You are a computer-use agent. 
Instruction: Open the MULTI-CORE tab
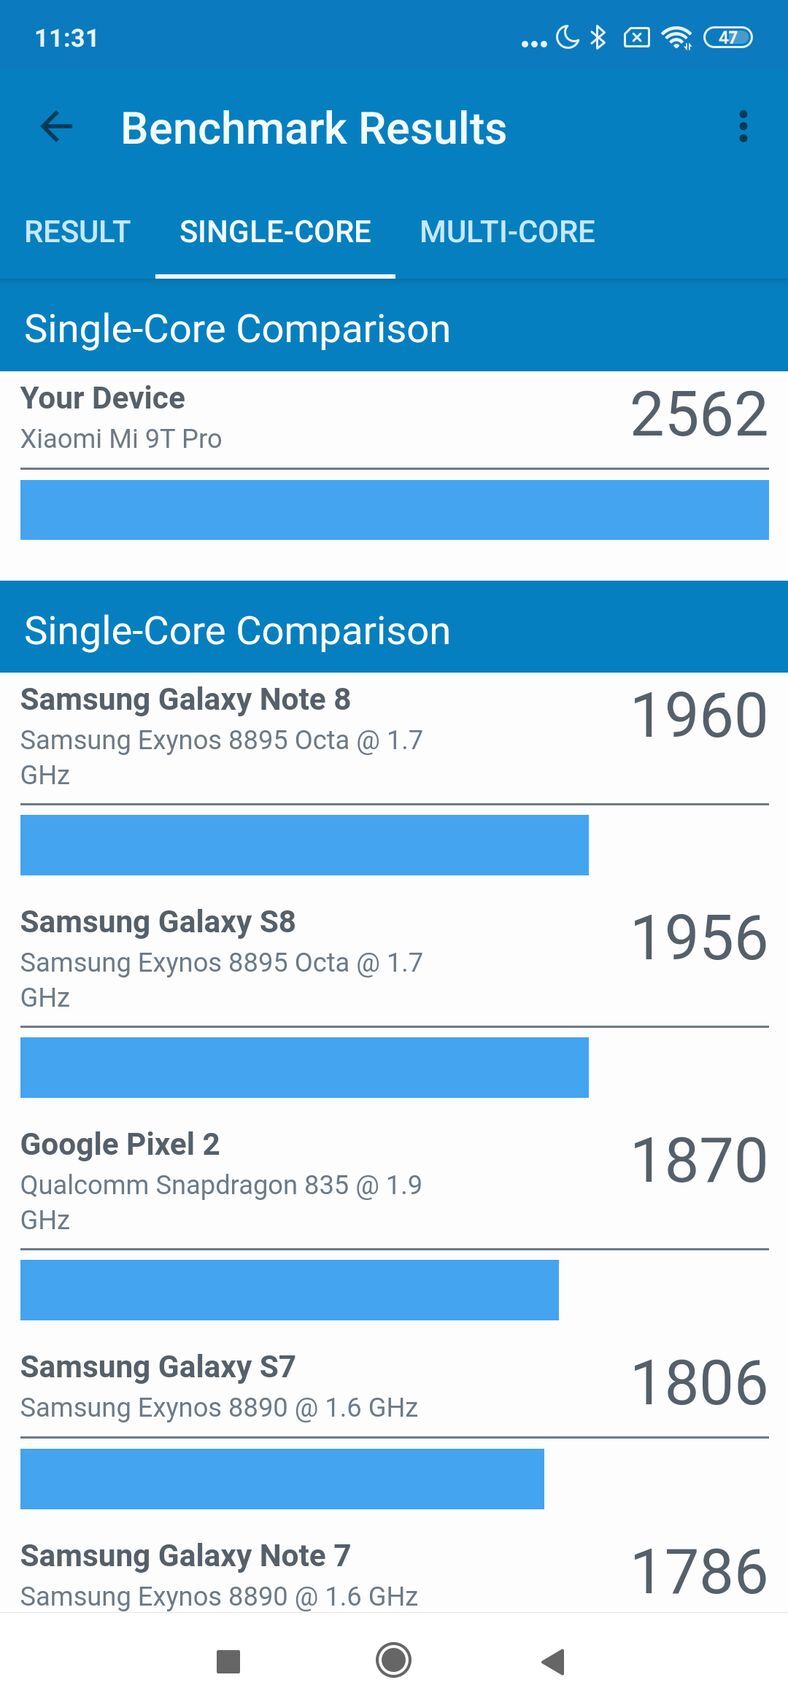point(508,231)
